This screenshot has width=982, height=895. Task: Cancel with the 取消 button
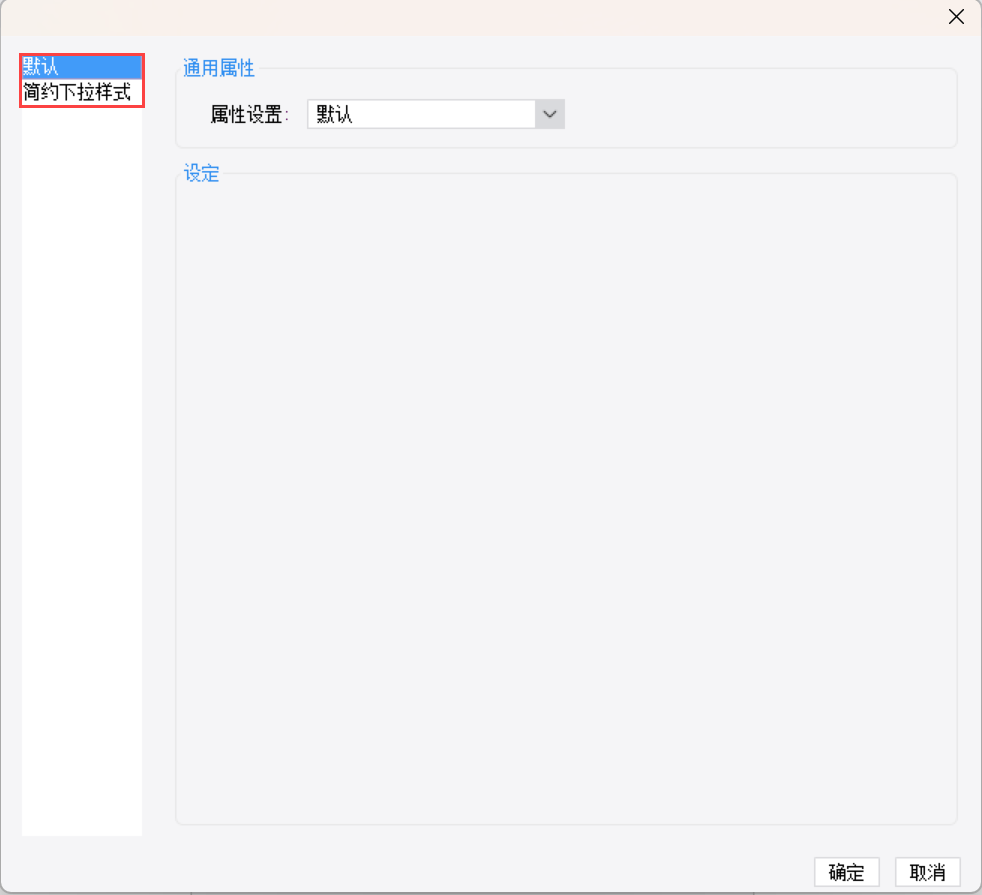pyautogui.click(x=928, y=872)
